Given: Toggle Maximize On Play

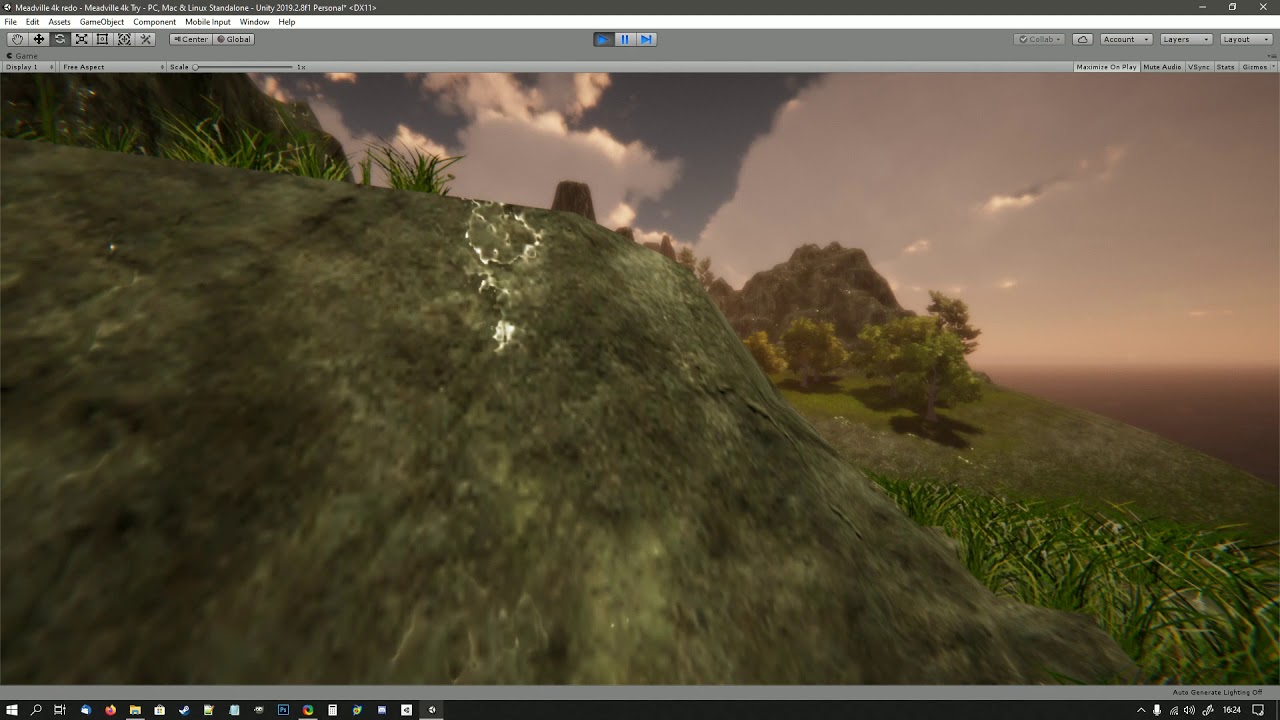Looking at the screenshot, I should click(x=1107, y=67).
